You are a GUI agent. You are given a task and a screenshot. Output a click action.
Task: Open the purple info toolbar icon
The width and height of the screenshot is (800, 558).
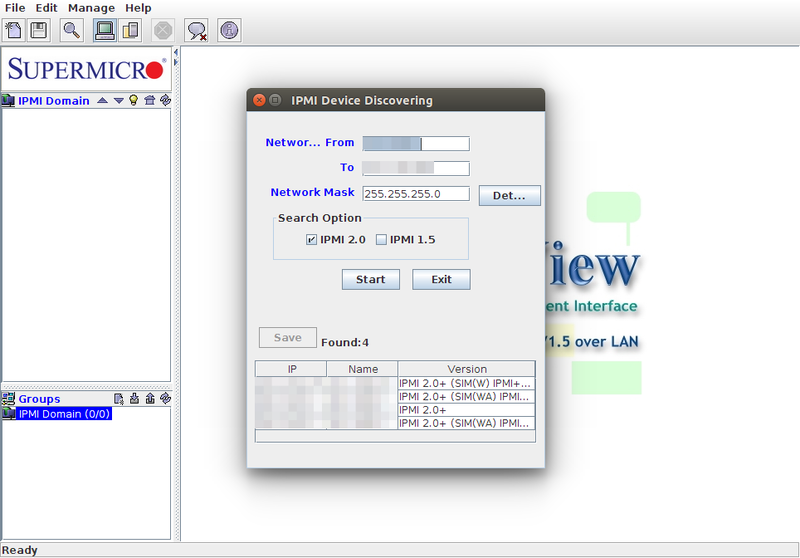[x=230, y=31]
